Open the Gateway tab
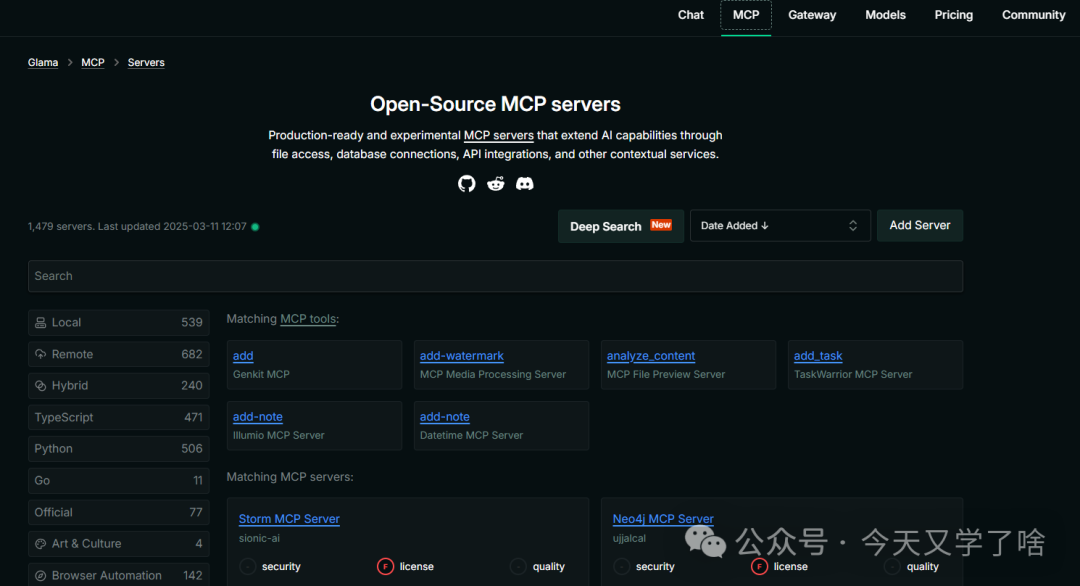Viewport: 1080px width, 586px height. [812, 15]
